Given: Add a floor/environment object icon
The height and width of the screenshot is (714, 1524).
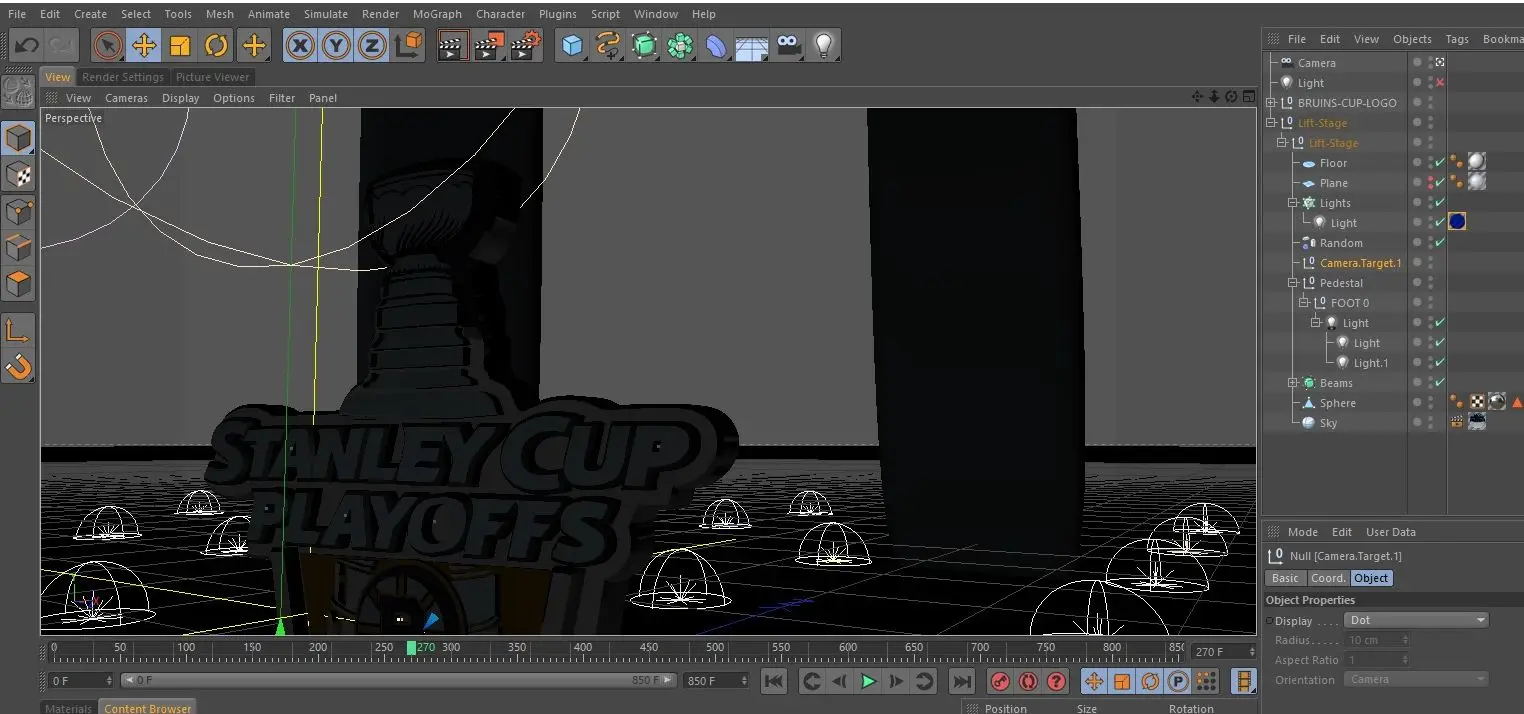Looking at the screenshot, I should 752,45.
